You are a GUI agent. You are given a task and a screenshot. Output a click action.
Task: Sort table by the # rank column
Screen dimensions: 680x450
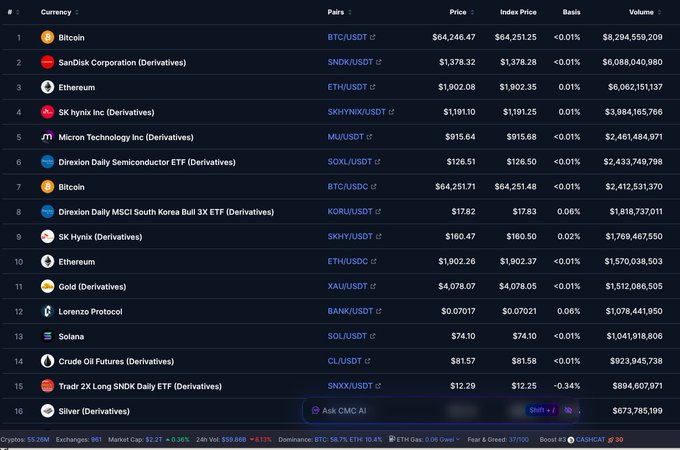[x=13, y=12]
